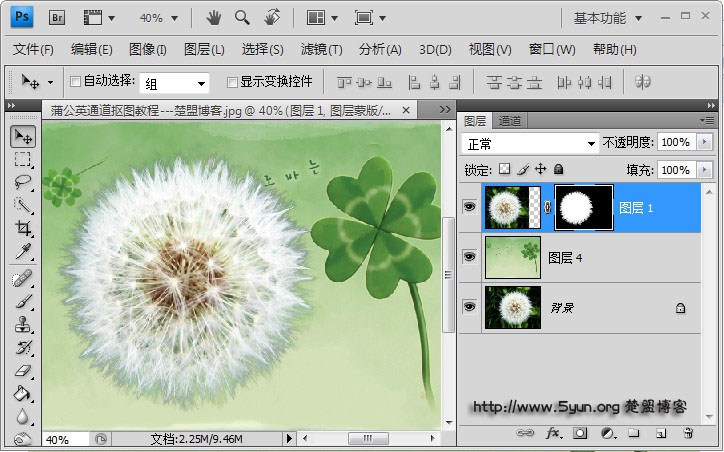Open the layer style fx menu
This screenshot has width=724, height=452.
553,433
